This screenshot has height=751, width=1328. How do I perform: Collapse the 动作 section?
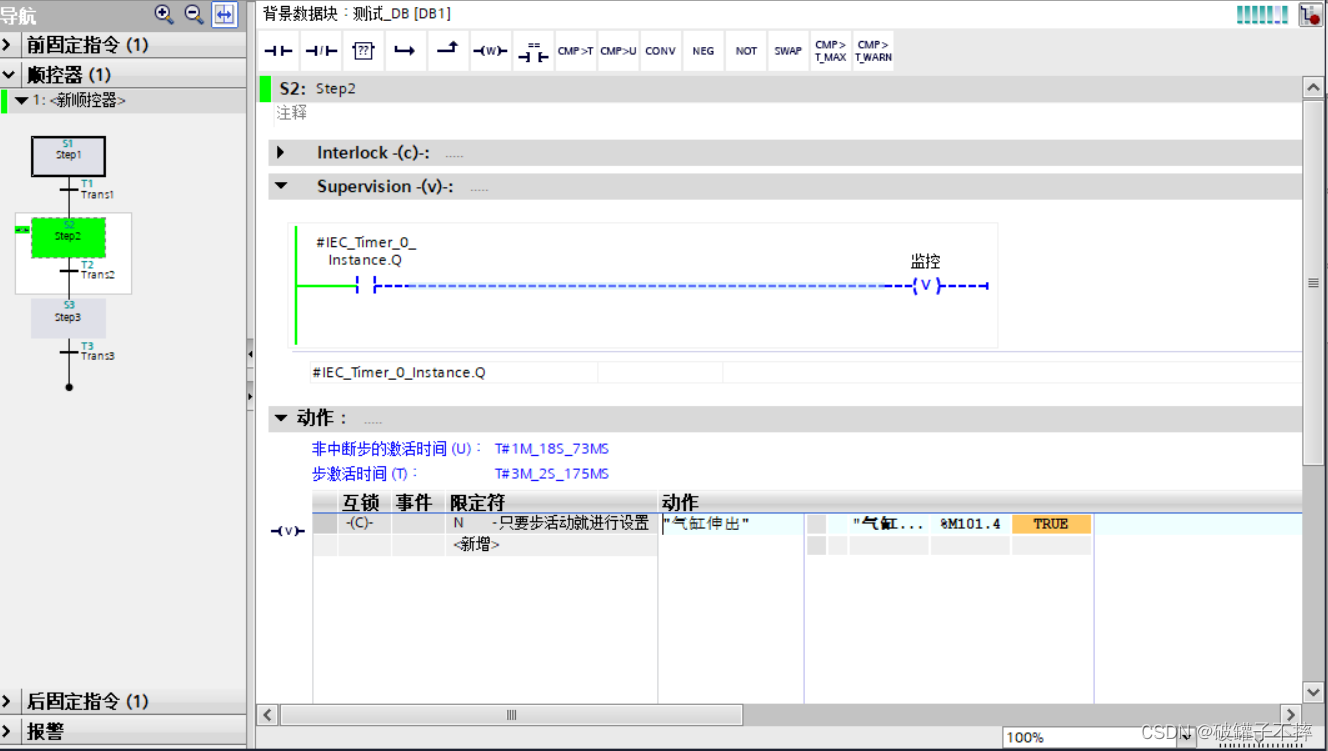[281, 418]
